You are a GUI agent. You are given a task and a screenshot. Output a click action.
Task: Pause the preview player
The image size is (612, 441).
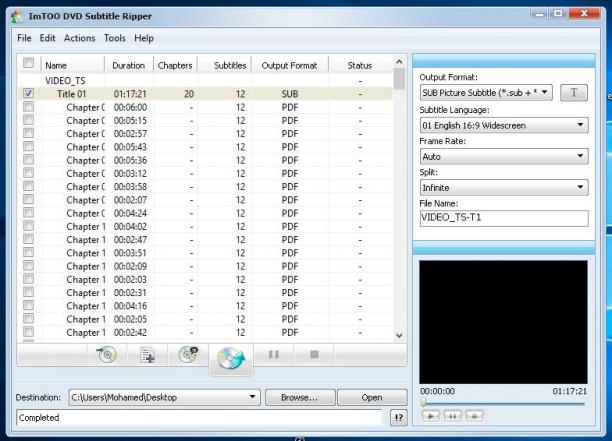coord(452,416)
